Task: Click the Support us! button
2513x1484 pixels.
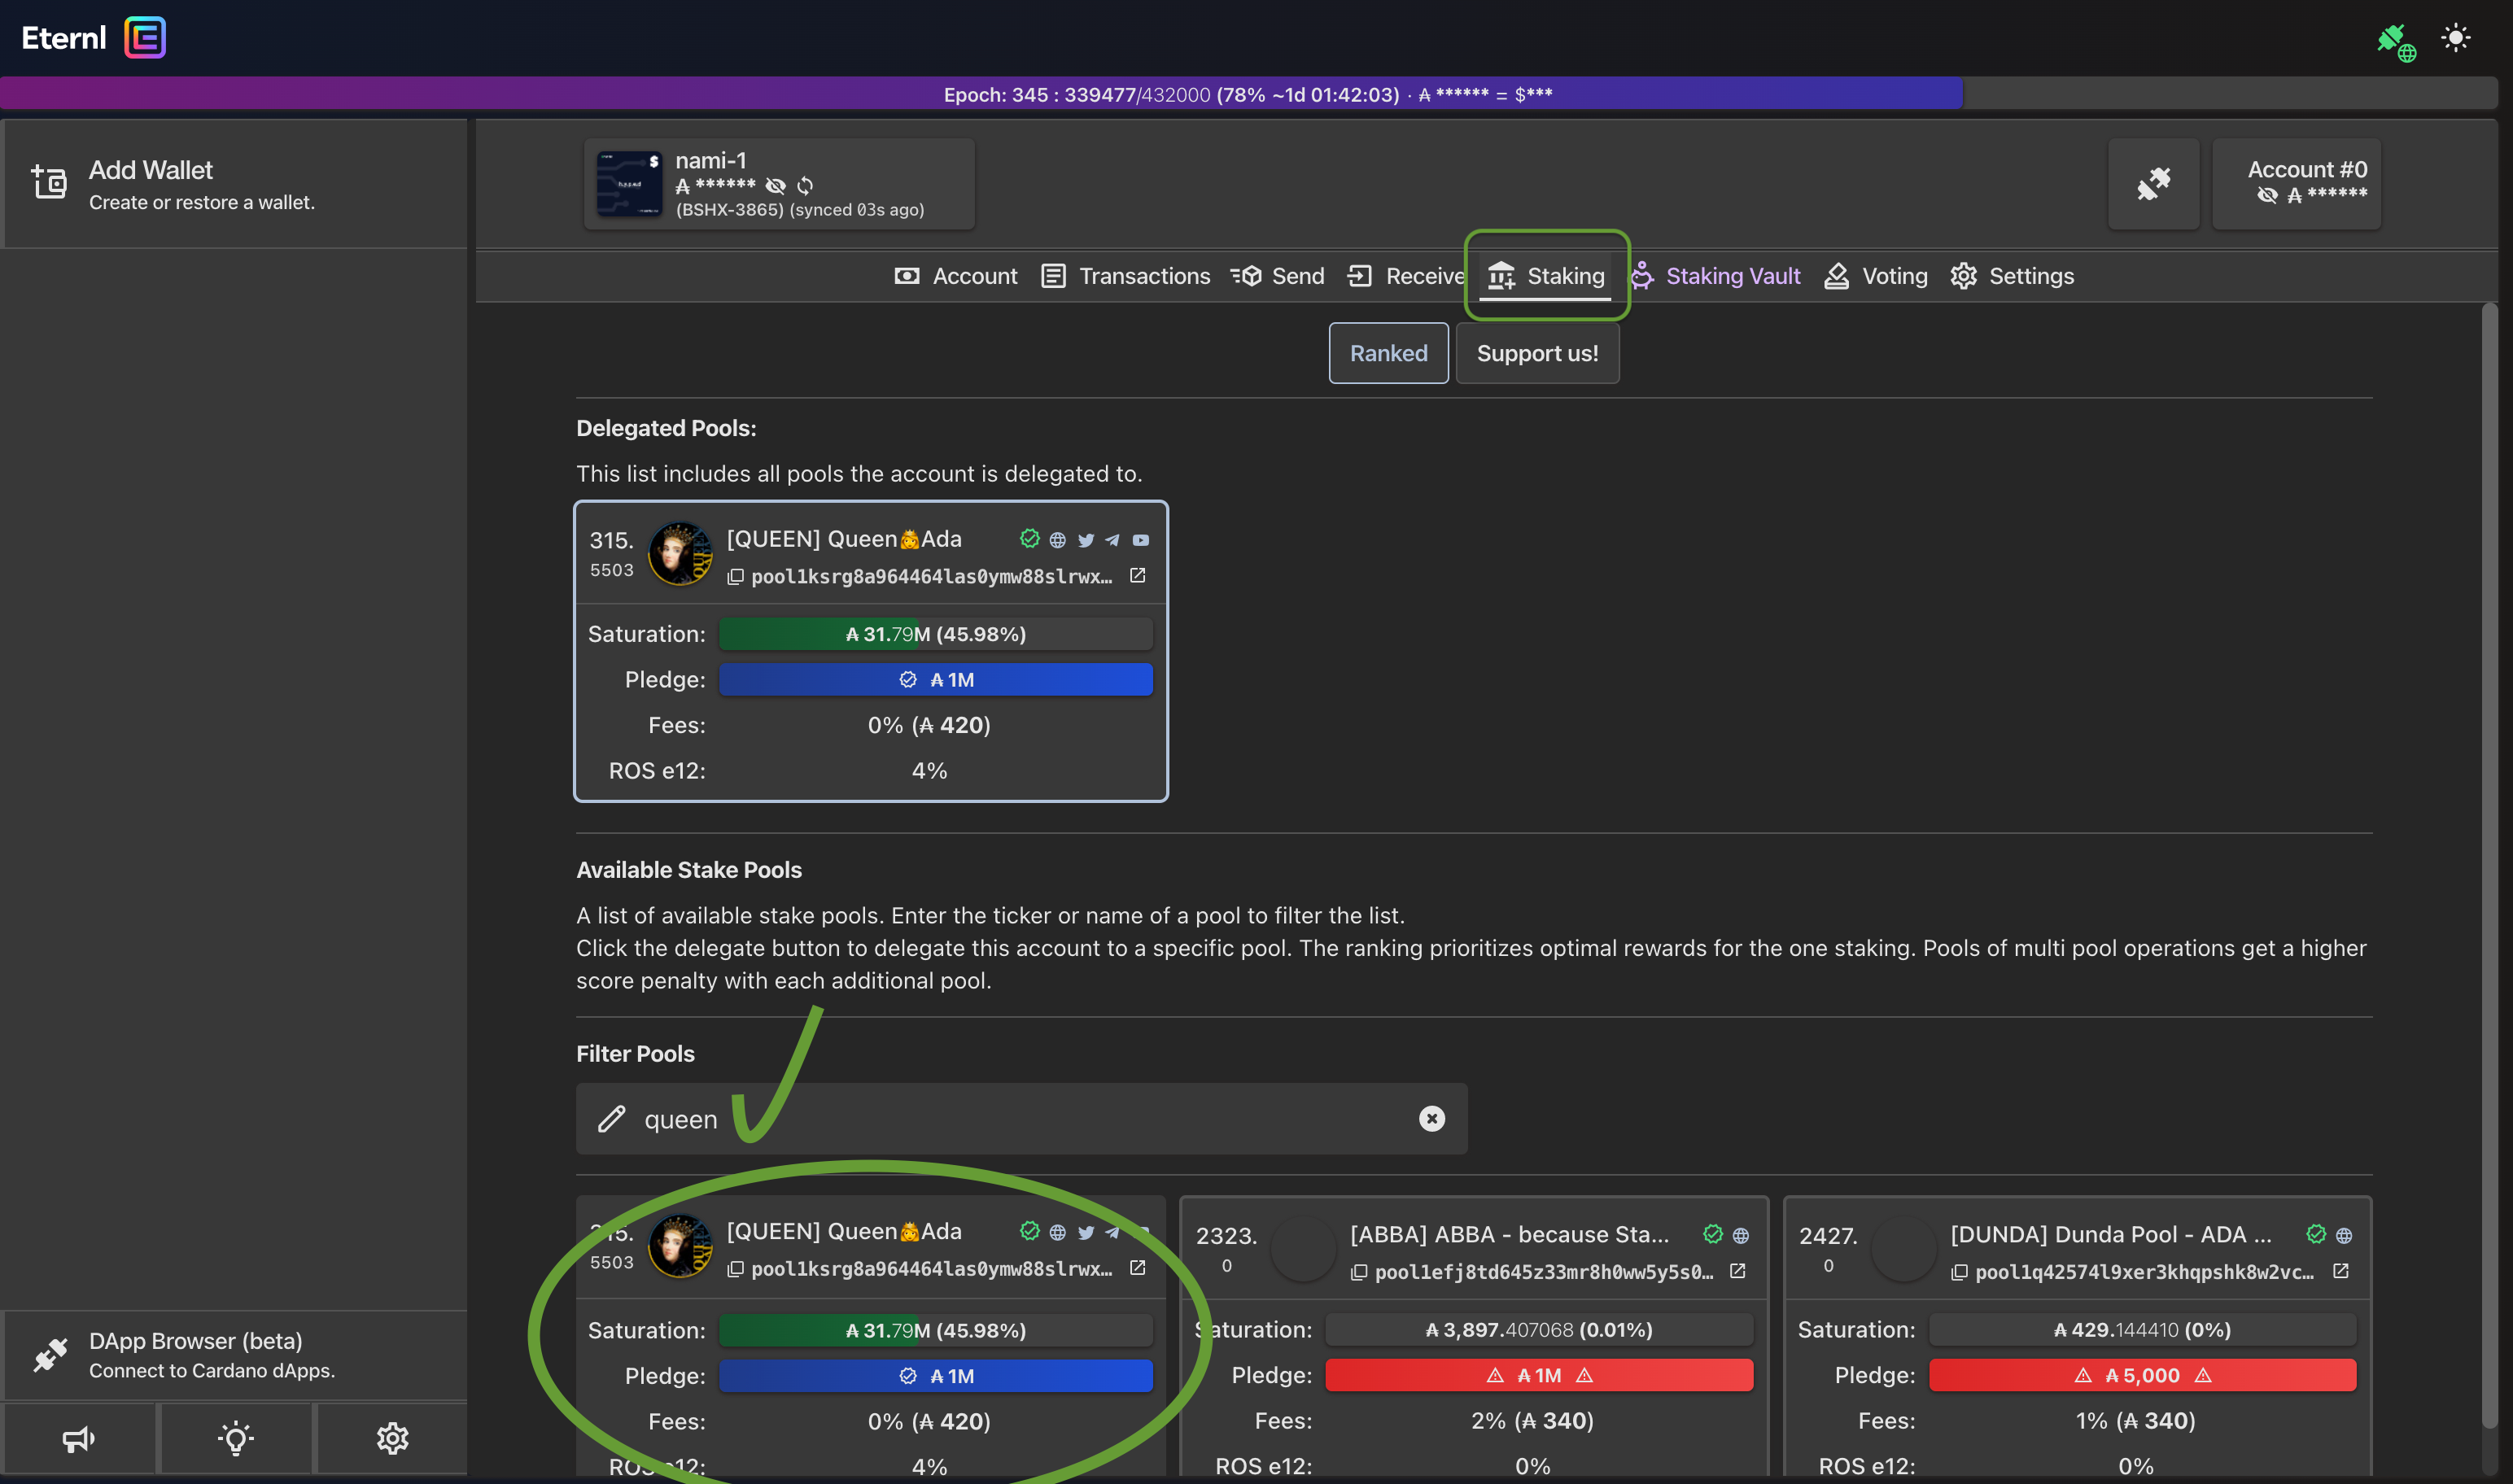Action: click(x=1537, y=353)
